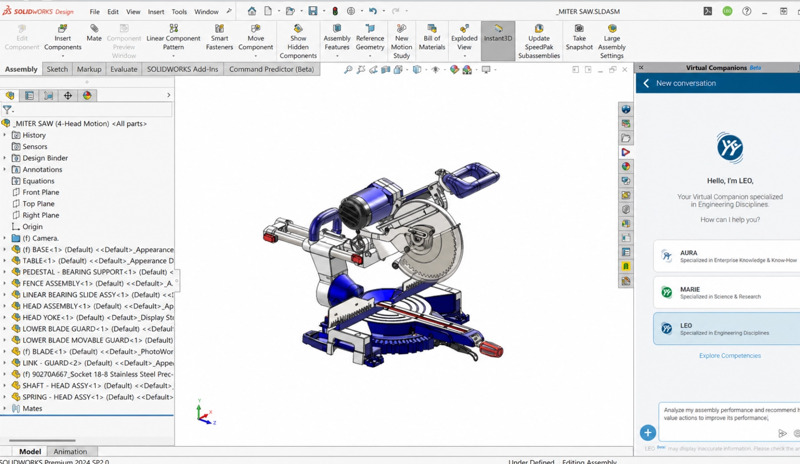Click the green LEO user badge
The height and width of the screenshot is (464, 800).
[727, 11]
